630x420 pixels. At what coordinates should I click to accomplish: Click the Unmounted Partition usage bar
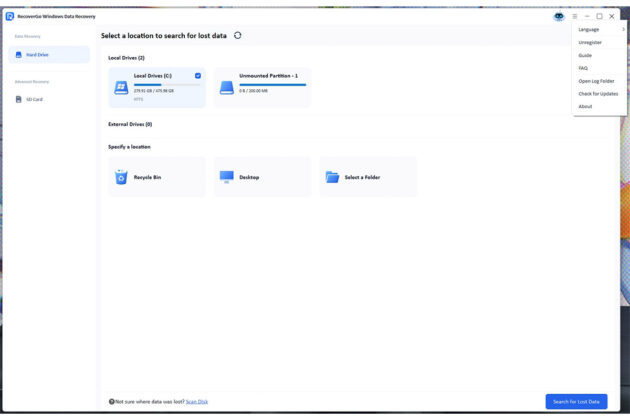pyautogui.click(x=272, y=84)
